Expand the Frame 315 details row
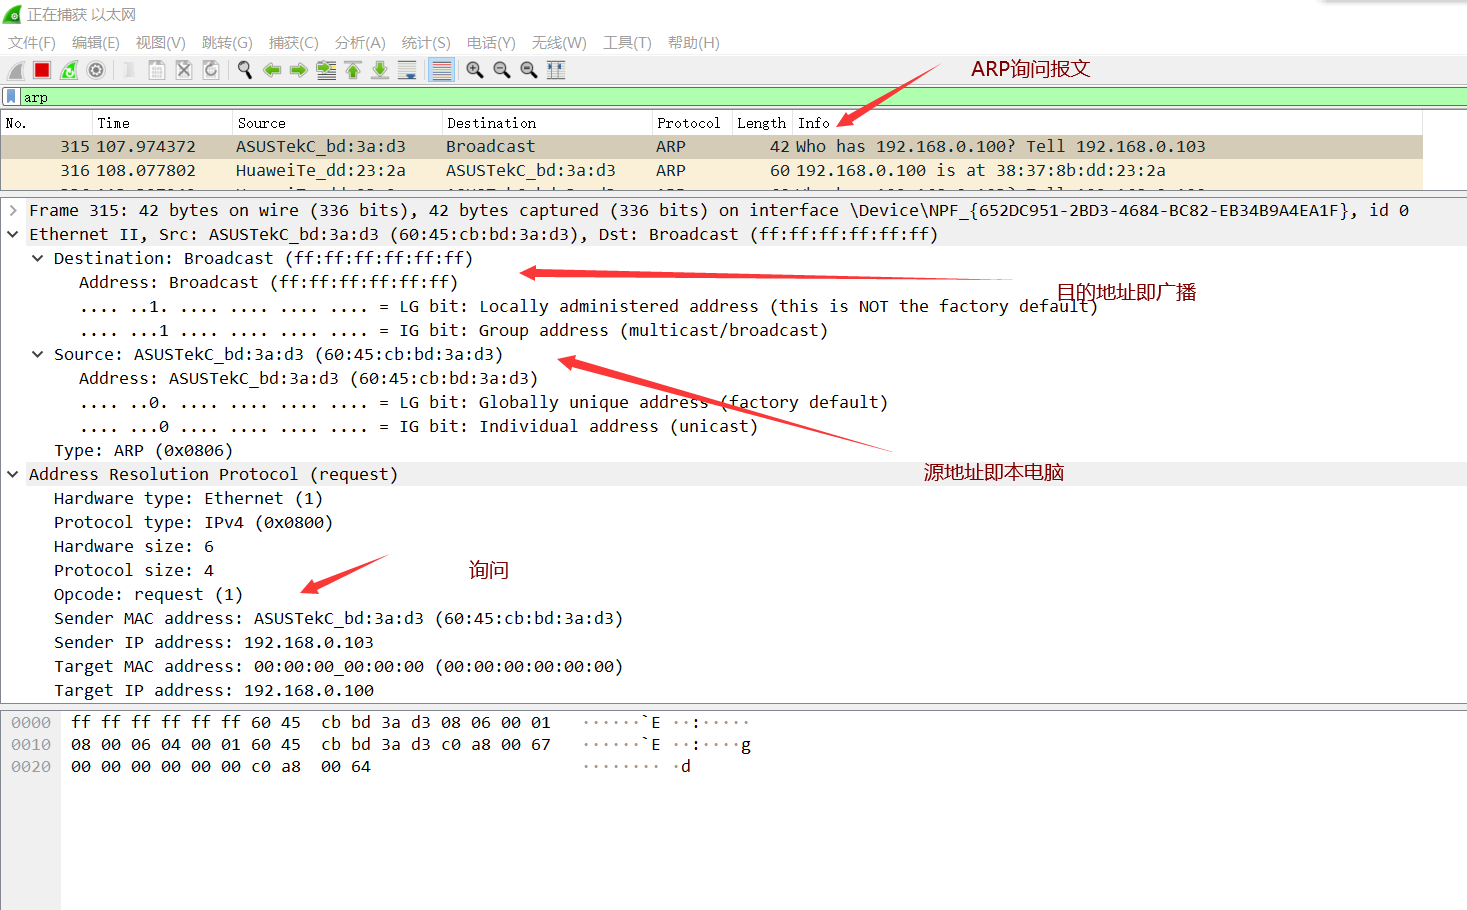The image size is (1467, 910). 13,210
